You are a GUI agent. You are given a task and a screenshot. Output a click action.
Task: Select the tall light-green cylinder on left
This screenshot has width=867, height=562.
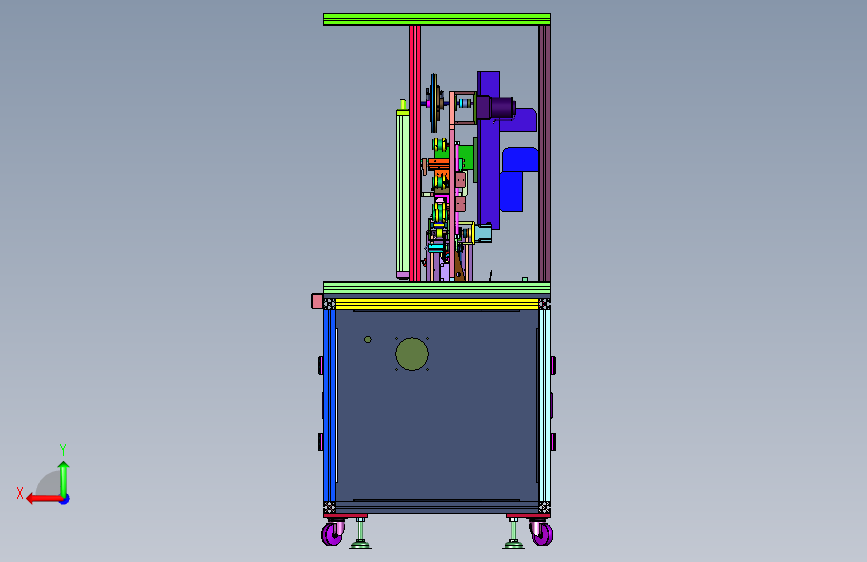pos(403,193)
